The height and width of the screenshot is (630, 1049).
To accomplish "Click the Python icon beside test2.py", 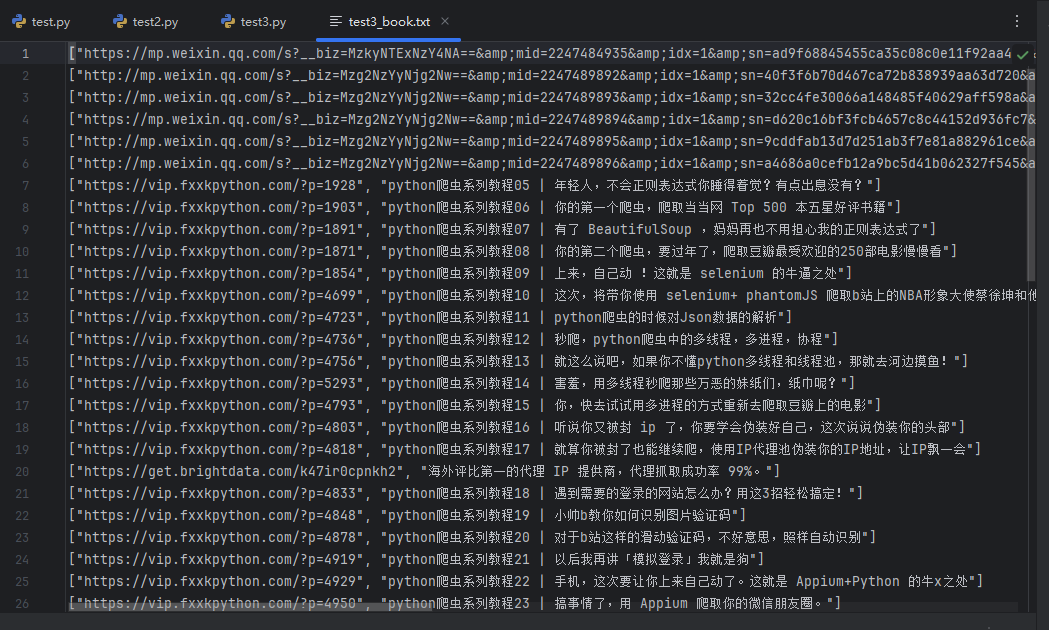I will point(120,21).
